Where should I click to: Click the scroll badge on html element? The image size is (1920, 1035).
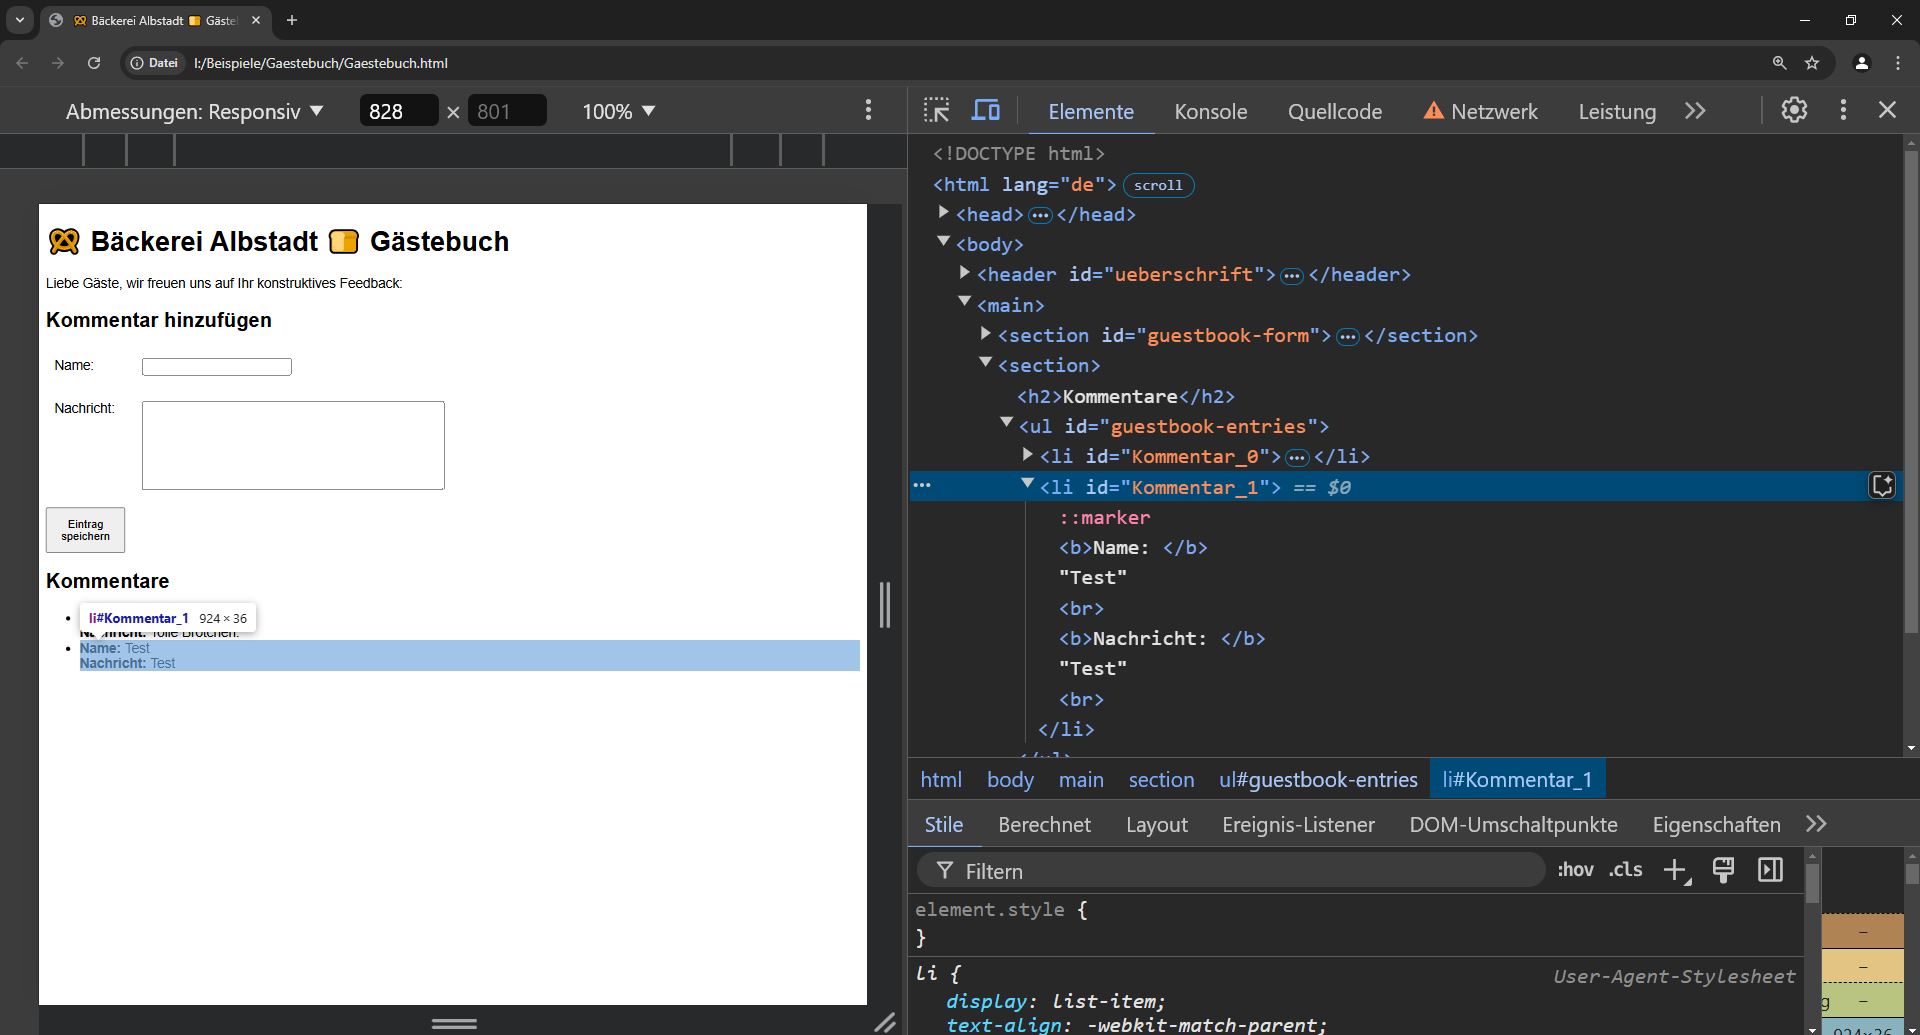[x=1158, y=185]
